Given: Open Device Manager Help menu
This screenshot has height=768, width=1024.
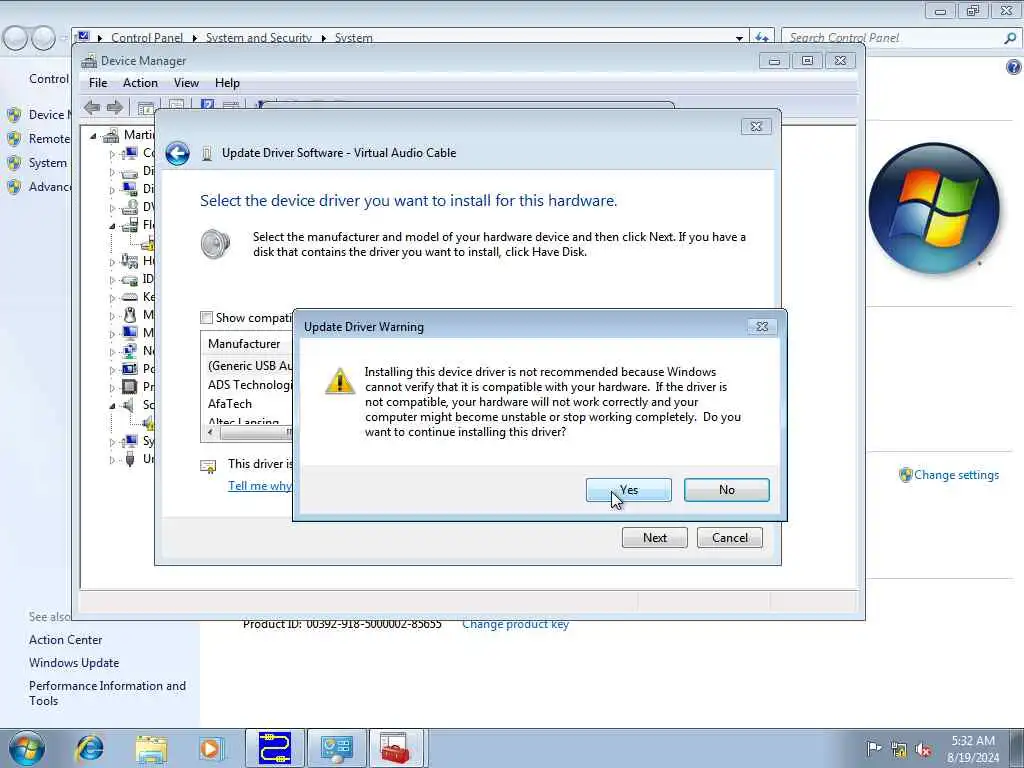Looking at the screenshot, I should click(x=227, y=83).
